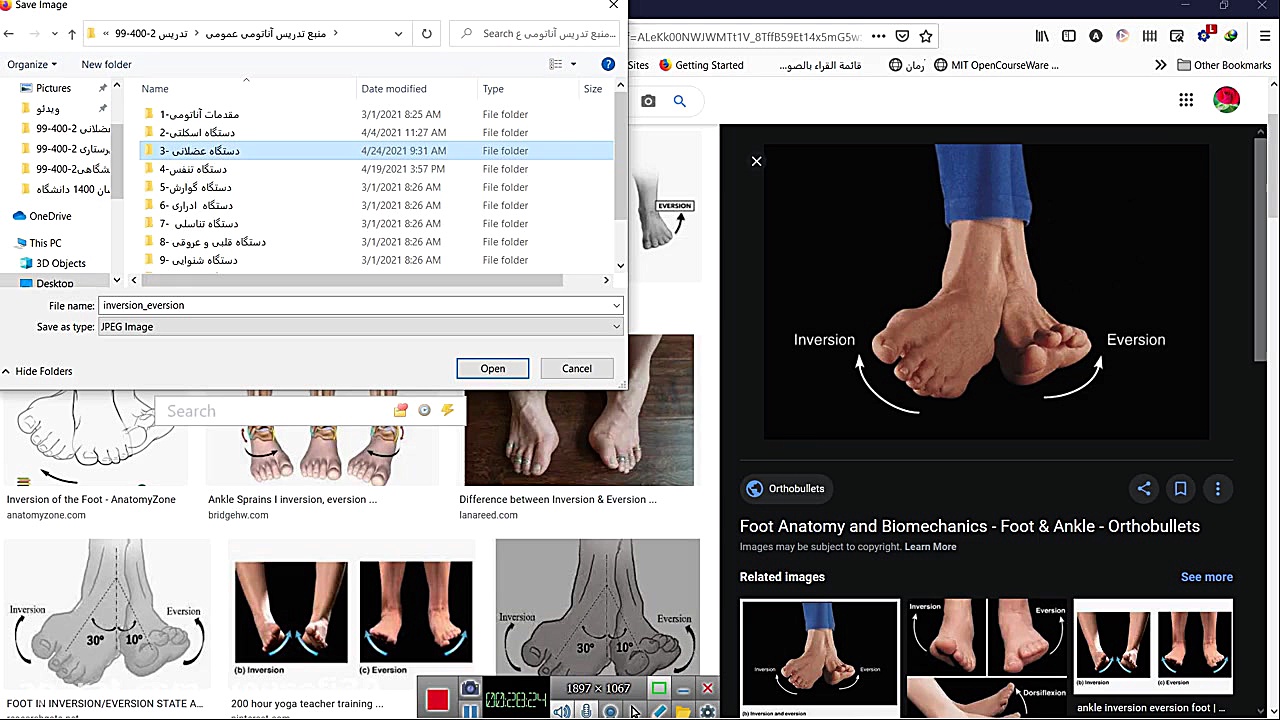Close the image preview panel
The width and height of the screenshot is (1280, 720).
pyautogui.click(x=757, y=161)
